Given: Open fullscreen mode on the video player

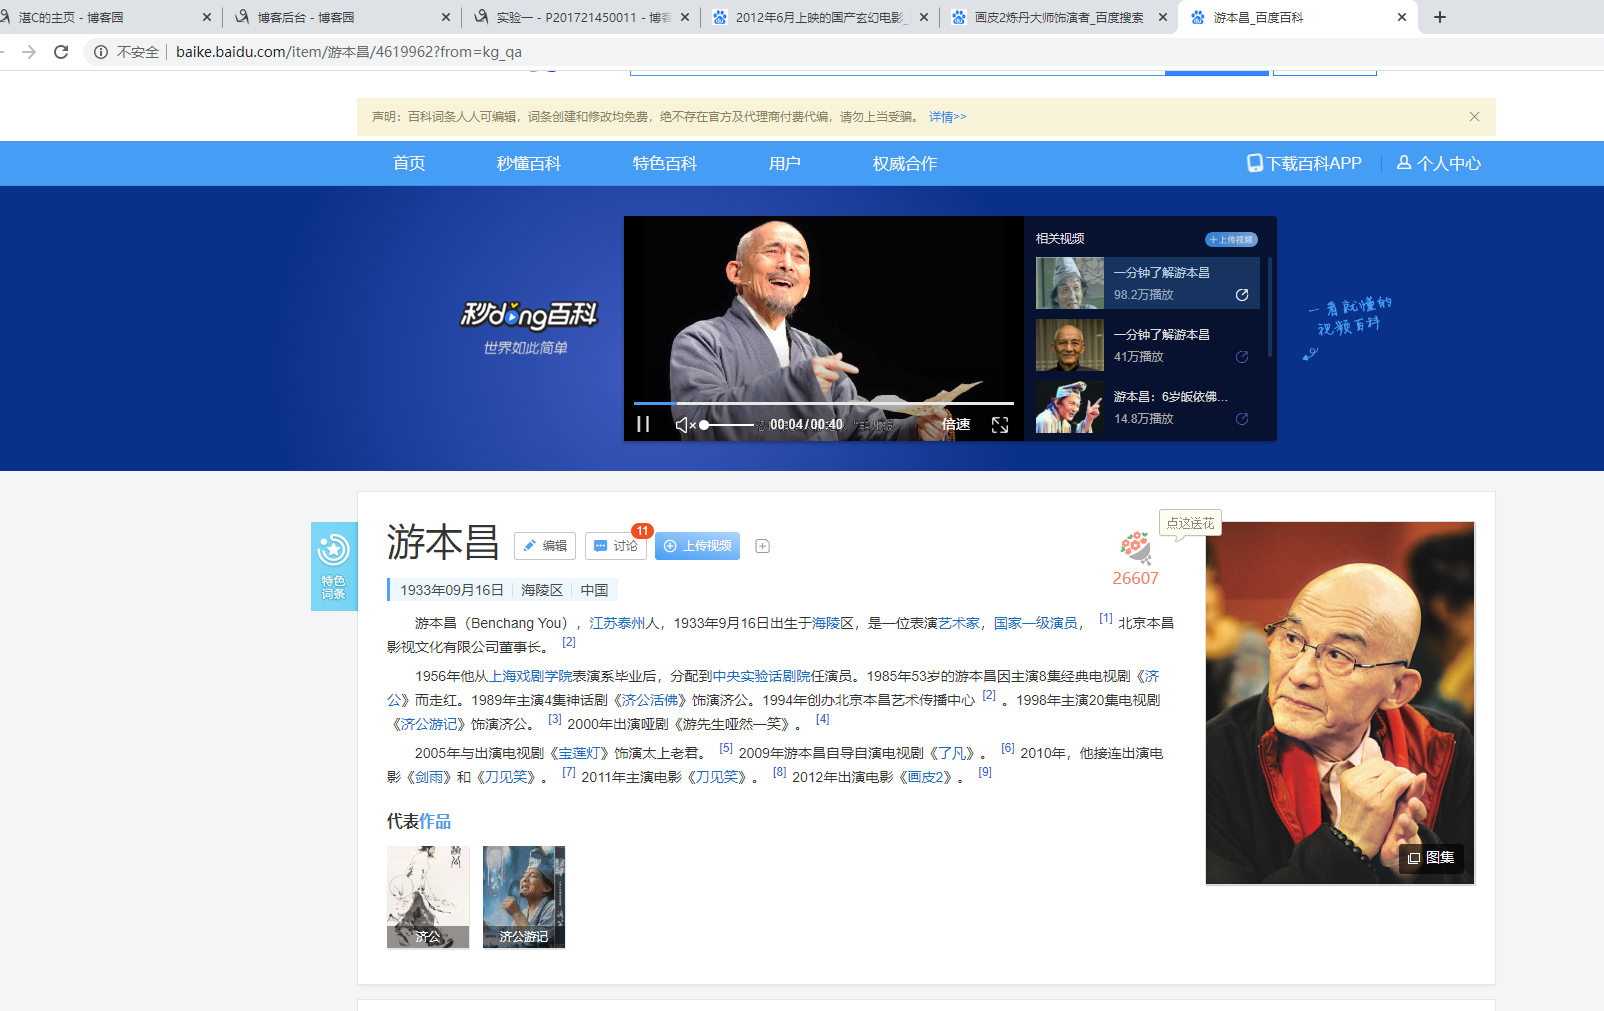Looking at the screenshot, I should click(x=1000, y=425).
